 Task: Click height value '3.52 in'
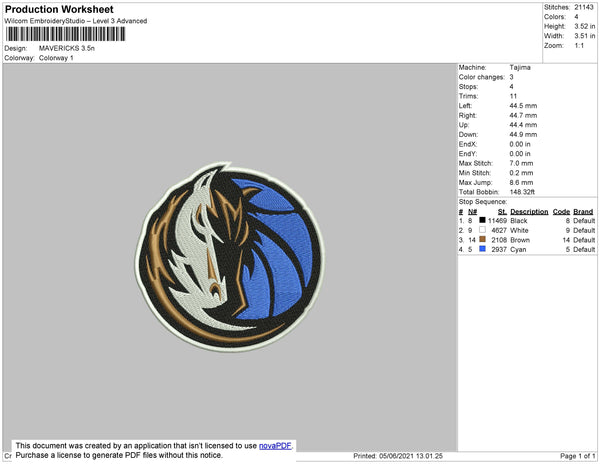585,26
